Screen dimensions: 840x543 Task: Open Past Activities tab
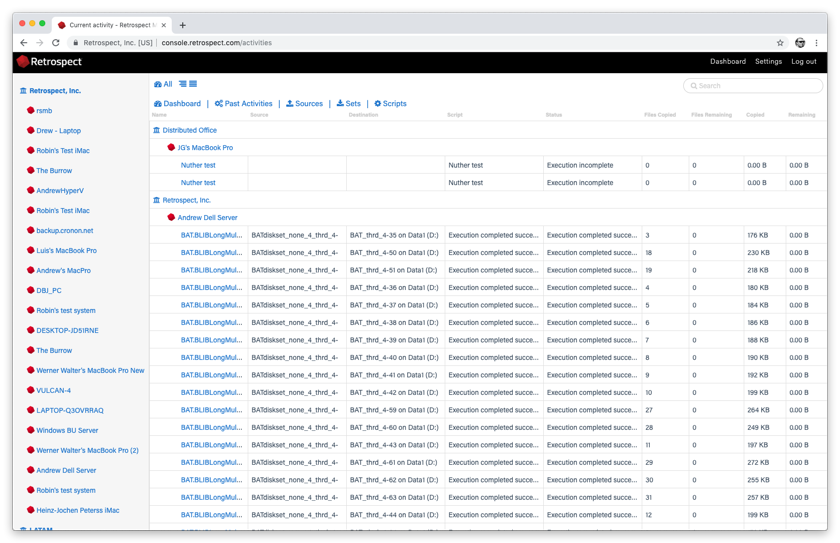tap(244, 103)
